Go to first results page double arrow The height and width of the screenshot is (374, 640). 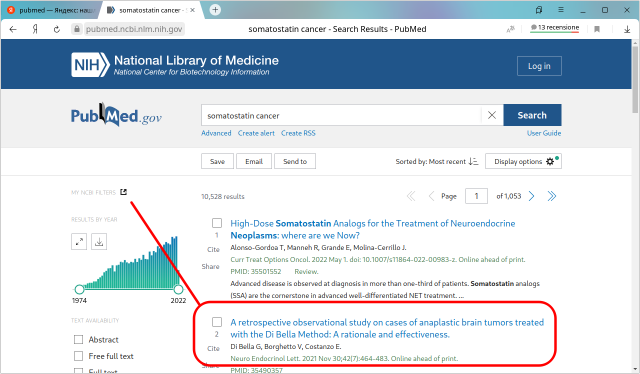[411, 196]
